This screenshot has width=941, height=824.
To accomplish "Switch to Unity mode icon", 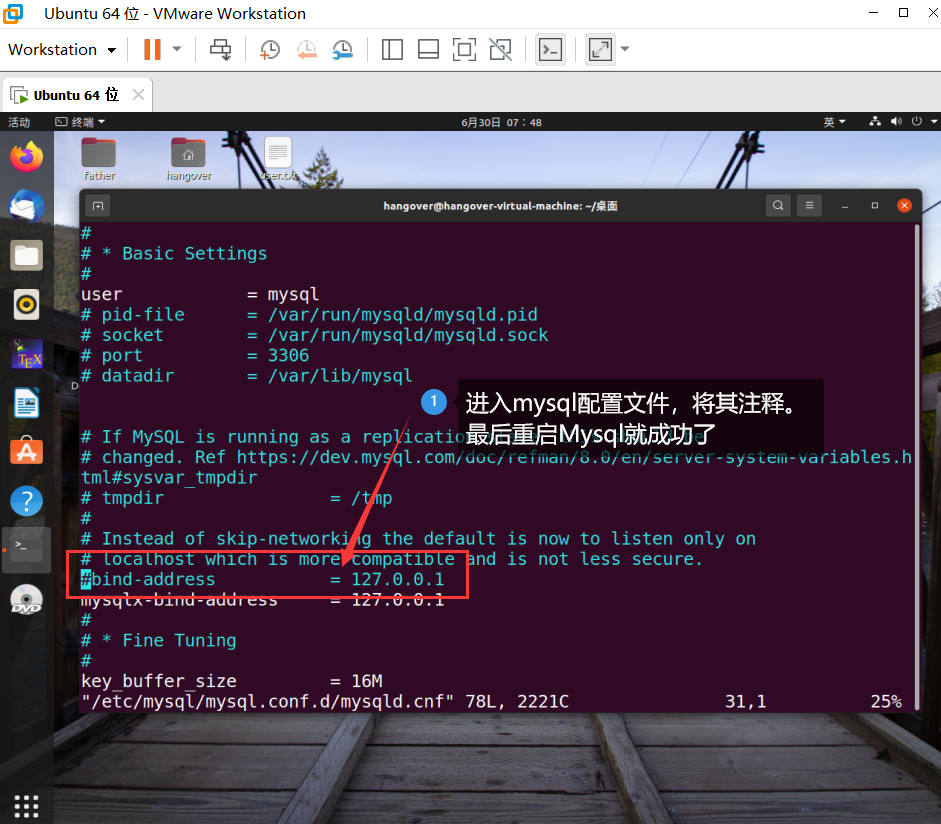I will 501,50.
